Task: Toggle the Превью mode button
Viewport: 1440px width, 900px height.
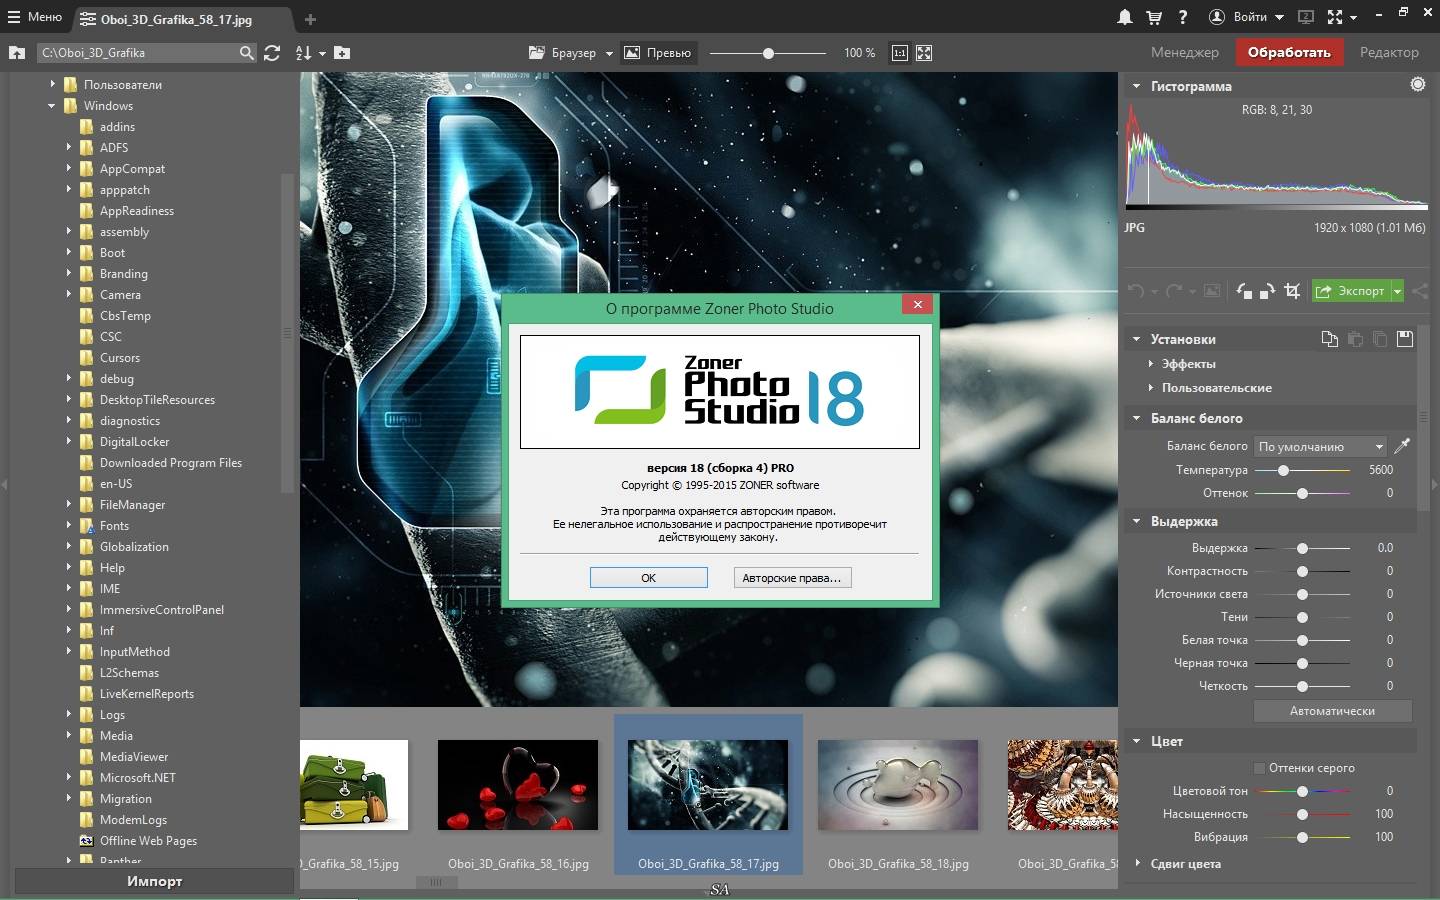Action: (x=658, y=53)
